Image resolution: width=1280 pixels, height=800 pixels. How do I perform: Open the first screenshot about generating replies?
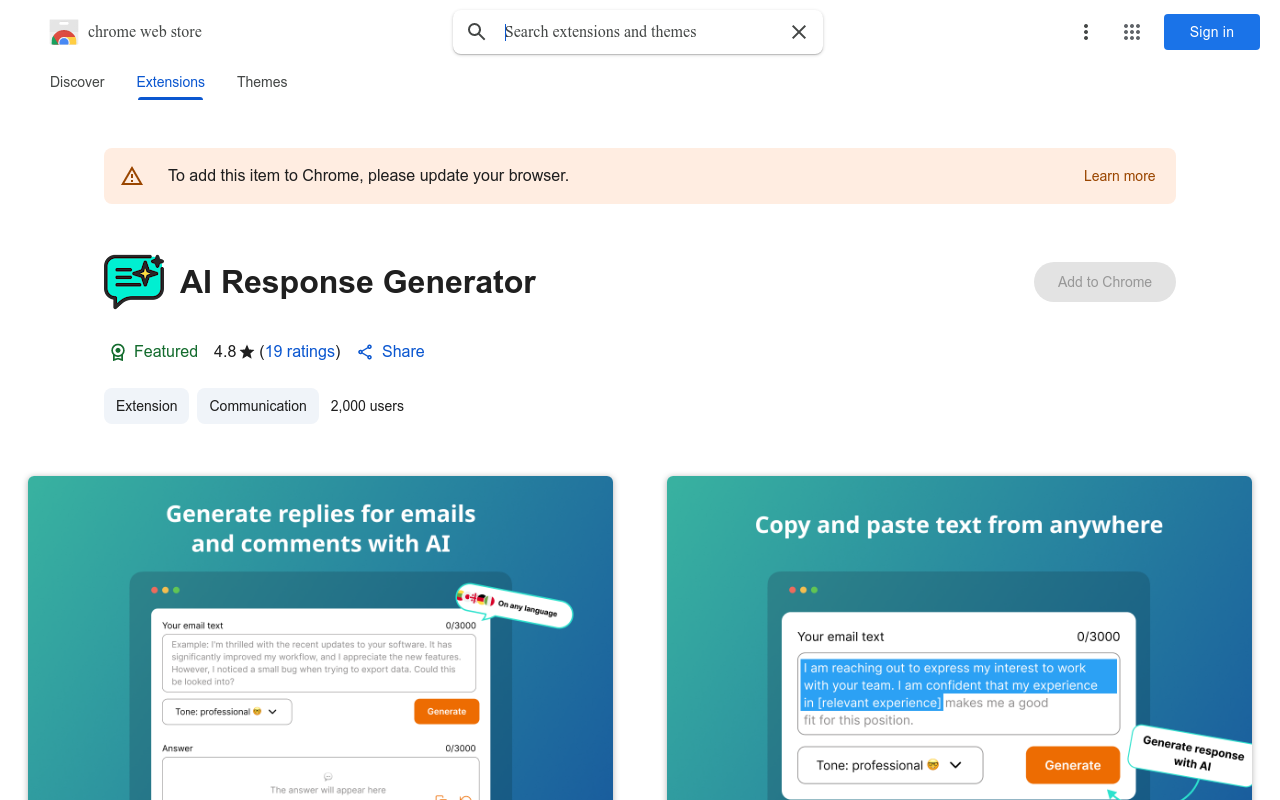(320, 638)
